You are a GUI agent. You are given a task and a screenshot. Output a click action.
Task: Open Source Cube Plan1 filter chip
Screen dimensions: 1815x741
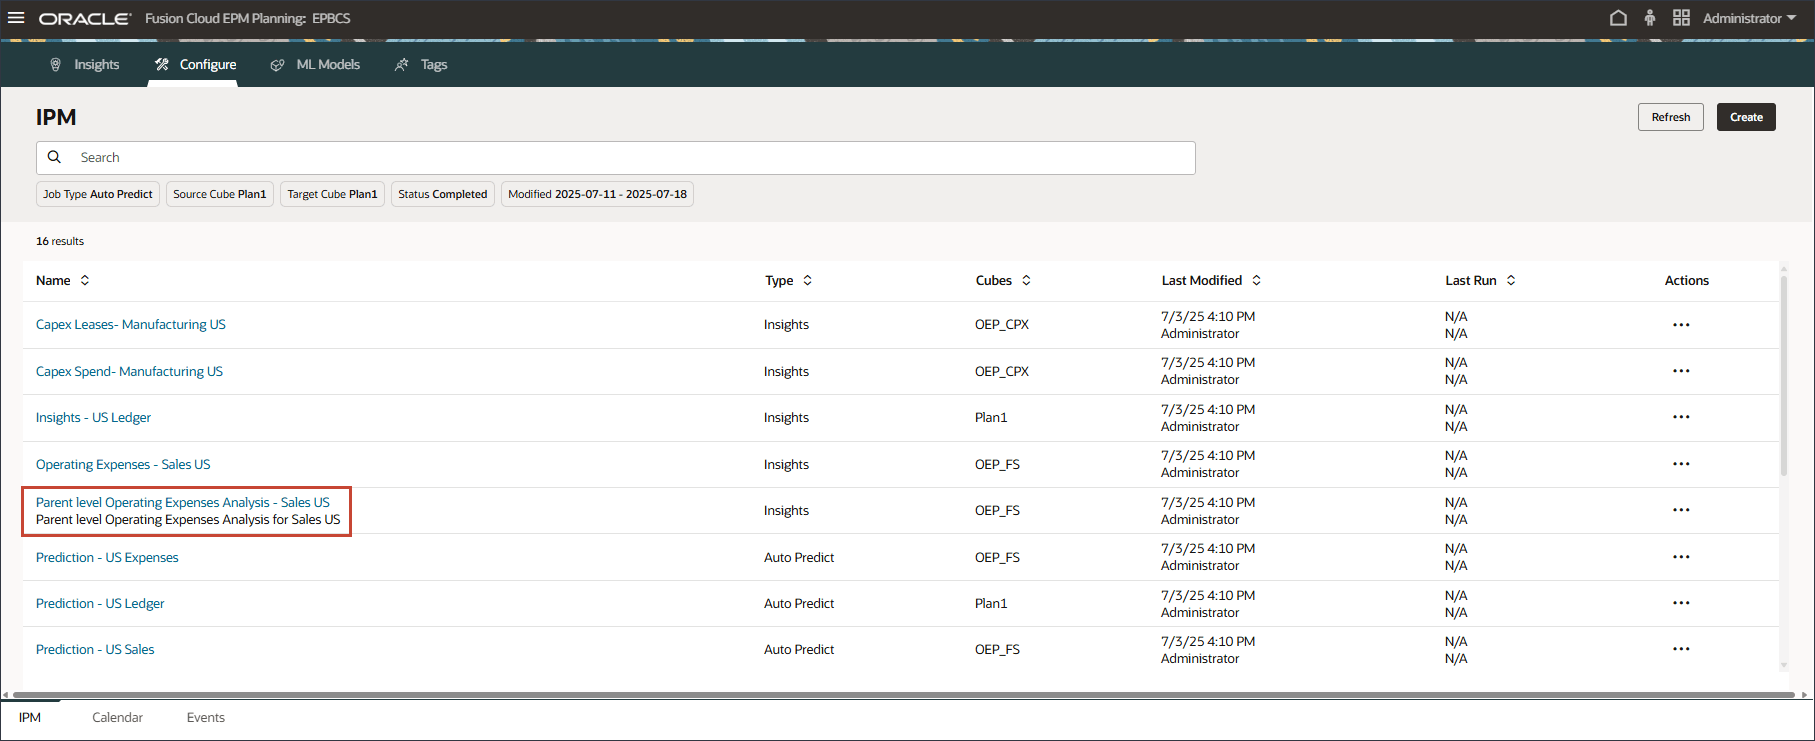point(220,194)
